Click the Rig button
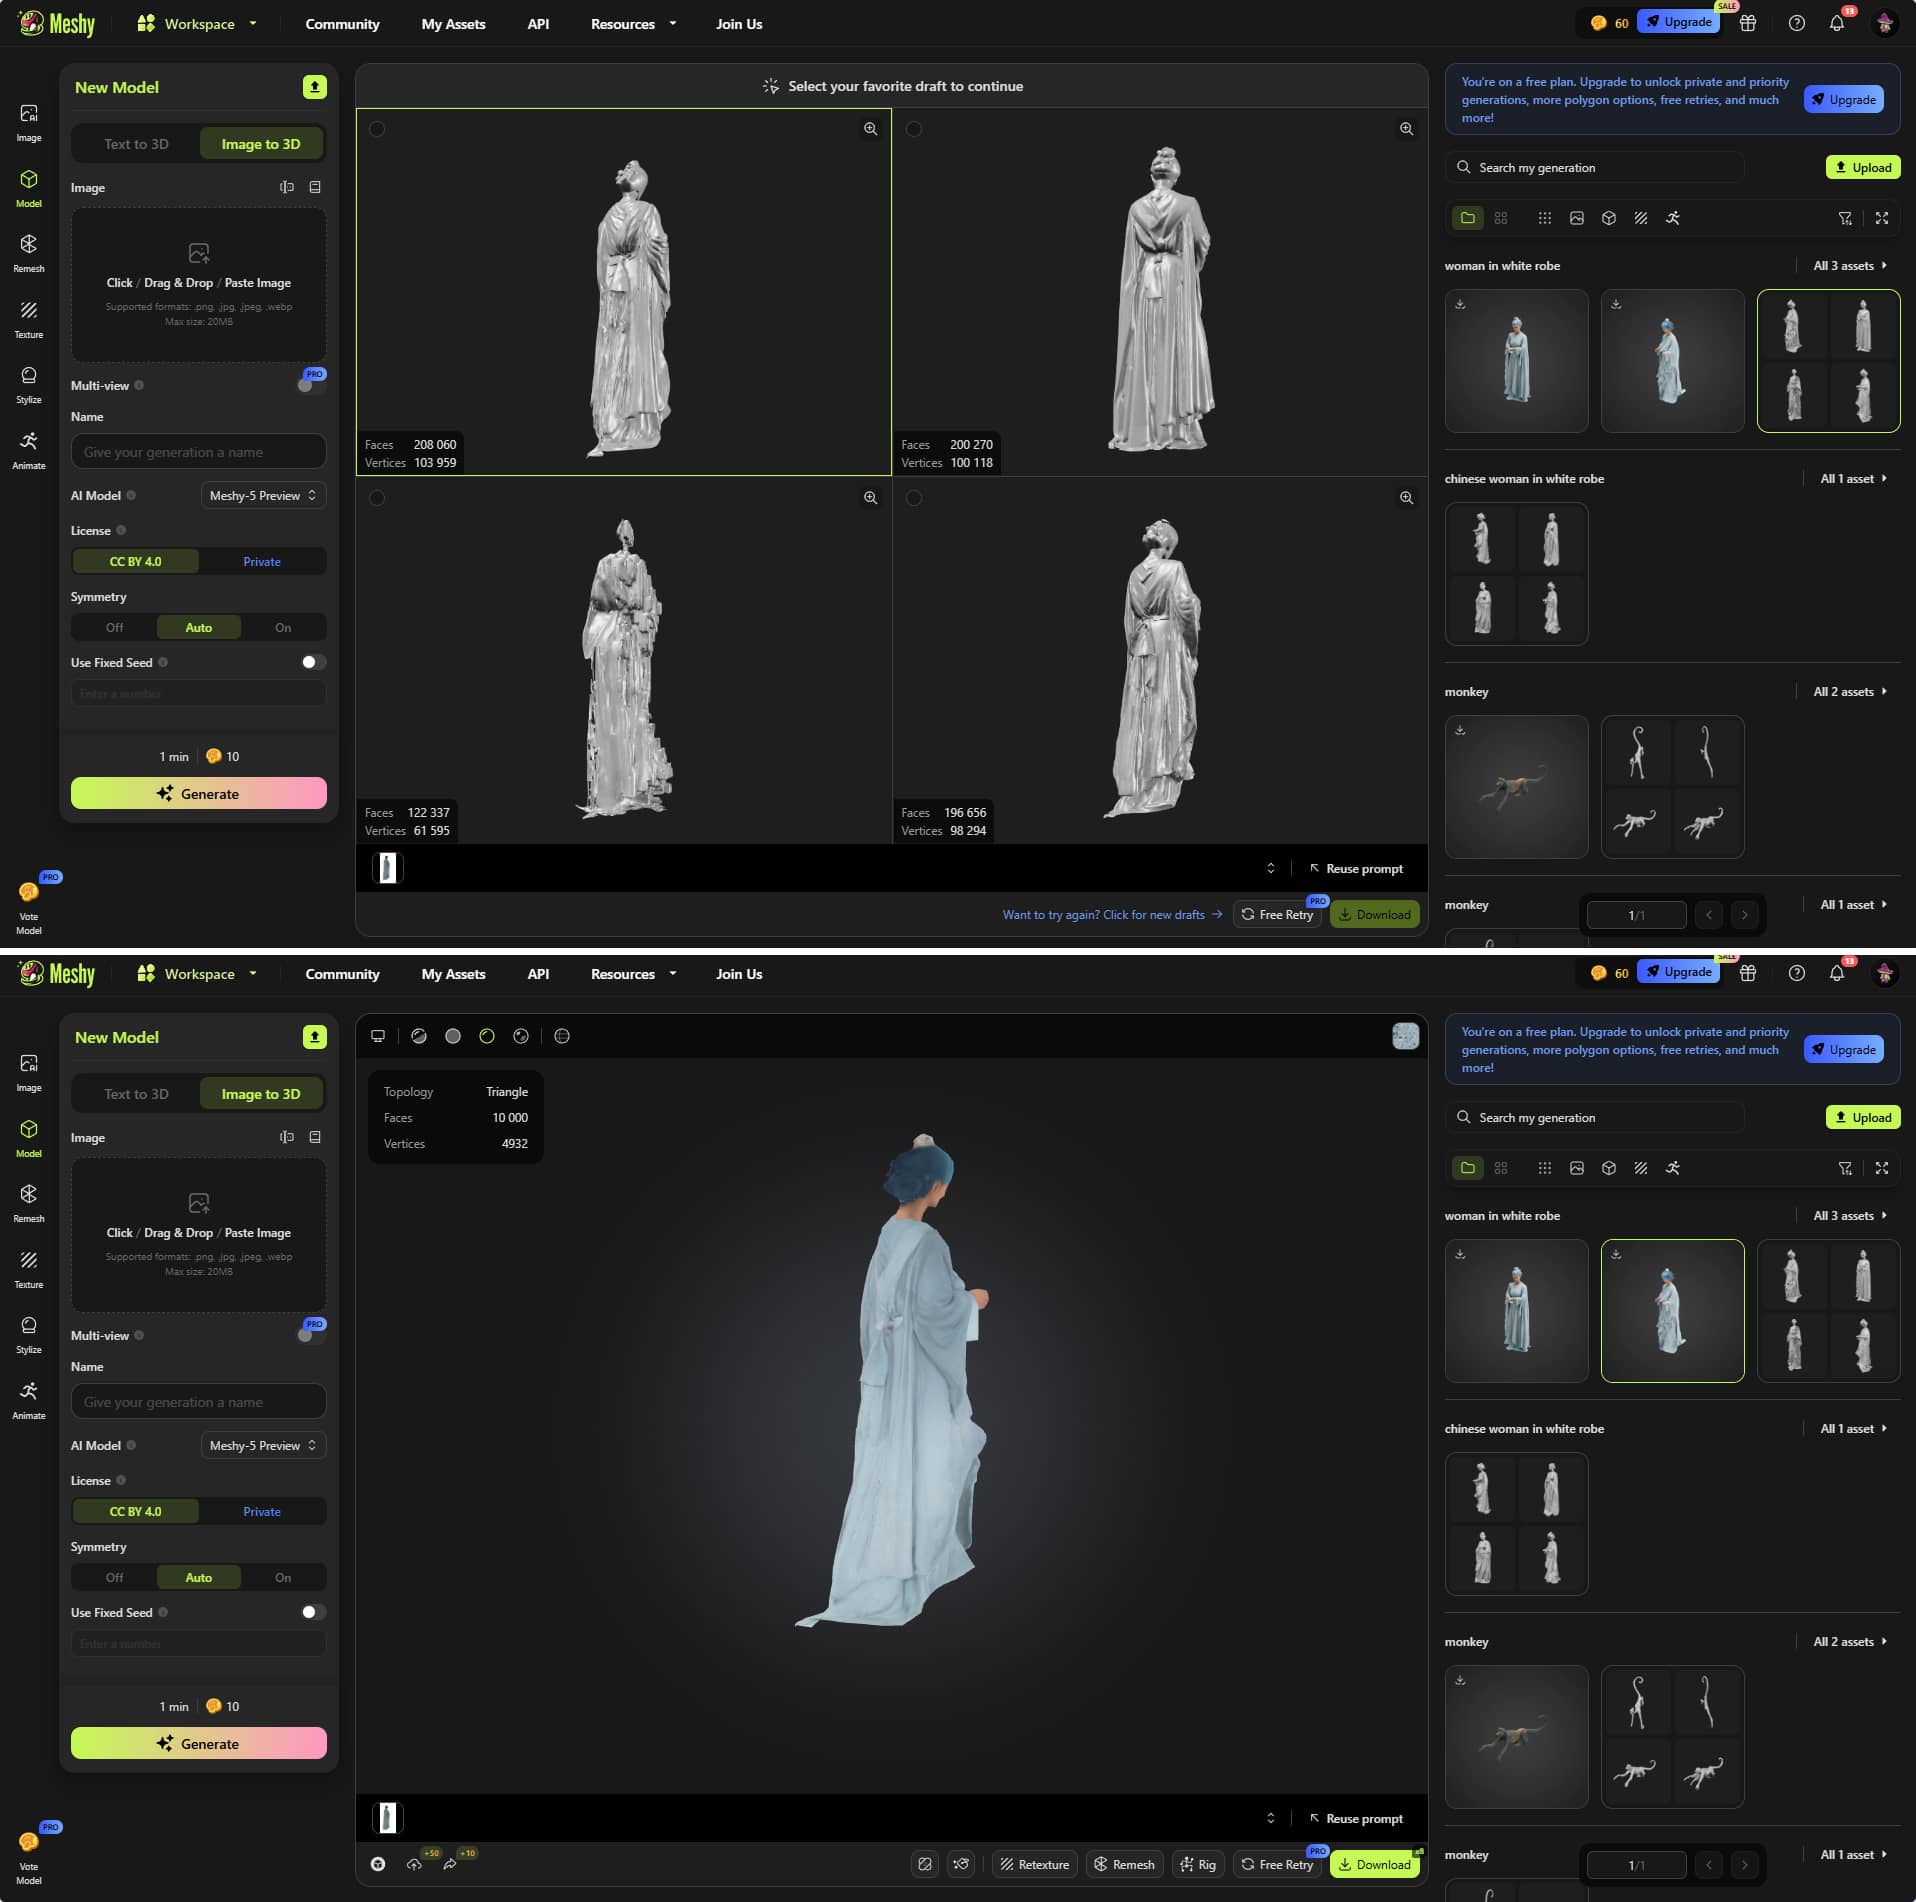 [x=1198, y=1865]
